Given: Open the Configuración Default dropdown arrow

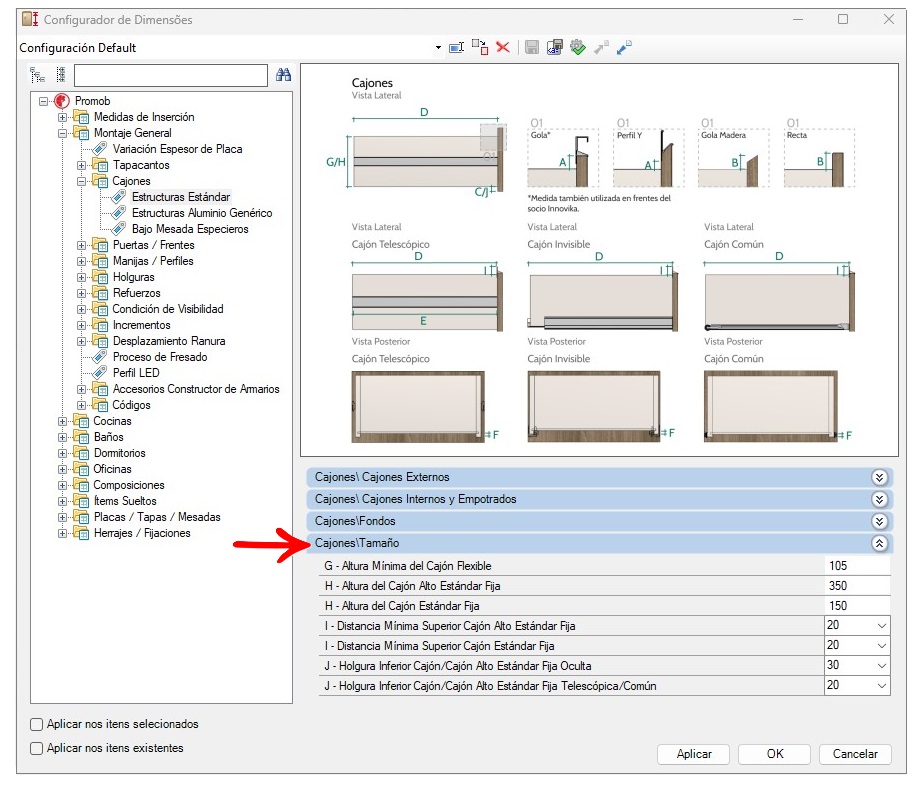Looking at the screenshot, I should (x=438, y=48).
